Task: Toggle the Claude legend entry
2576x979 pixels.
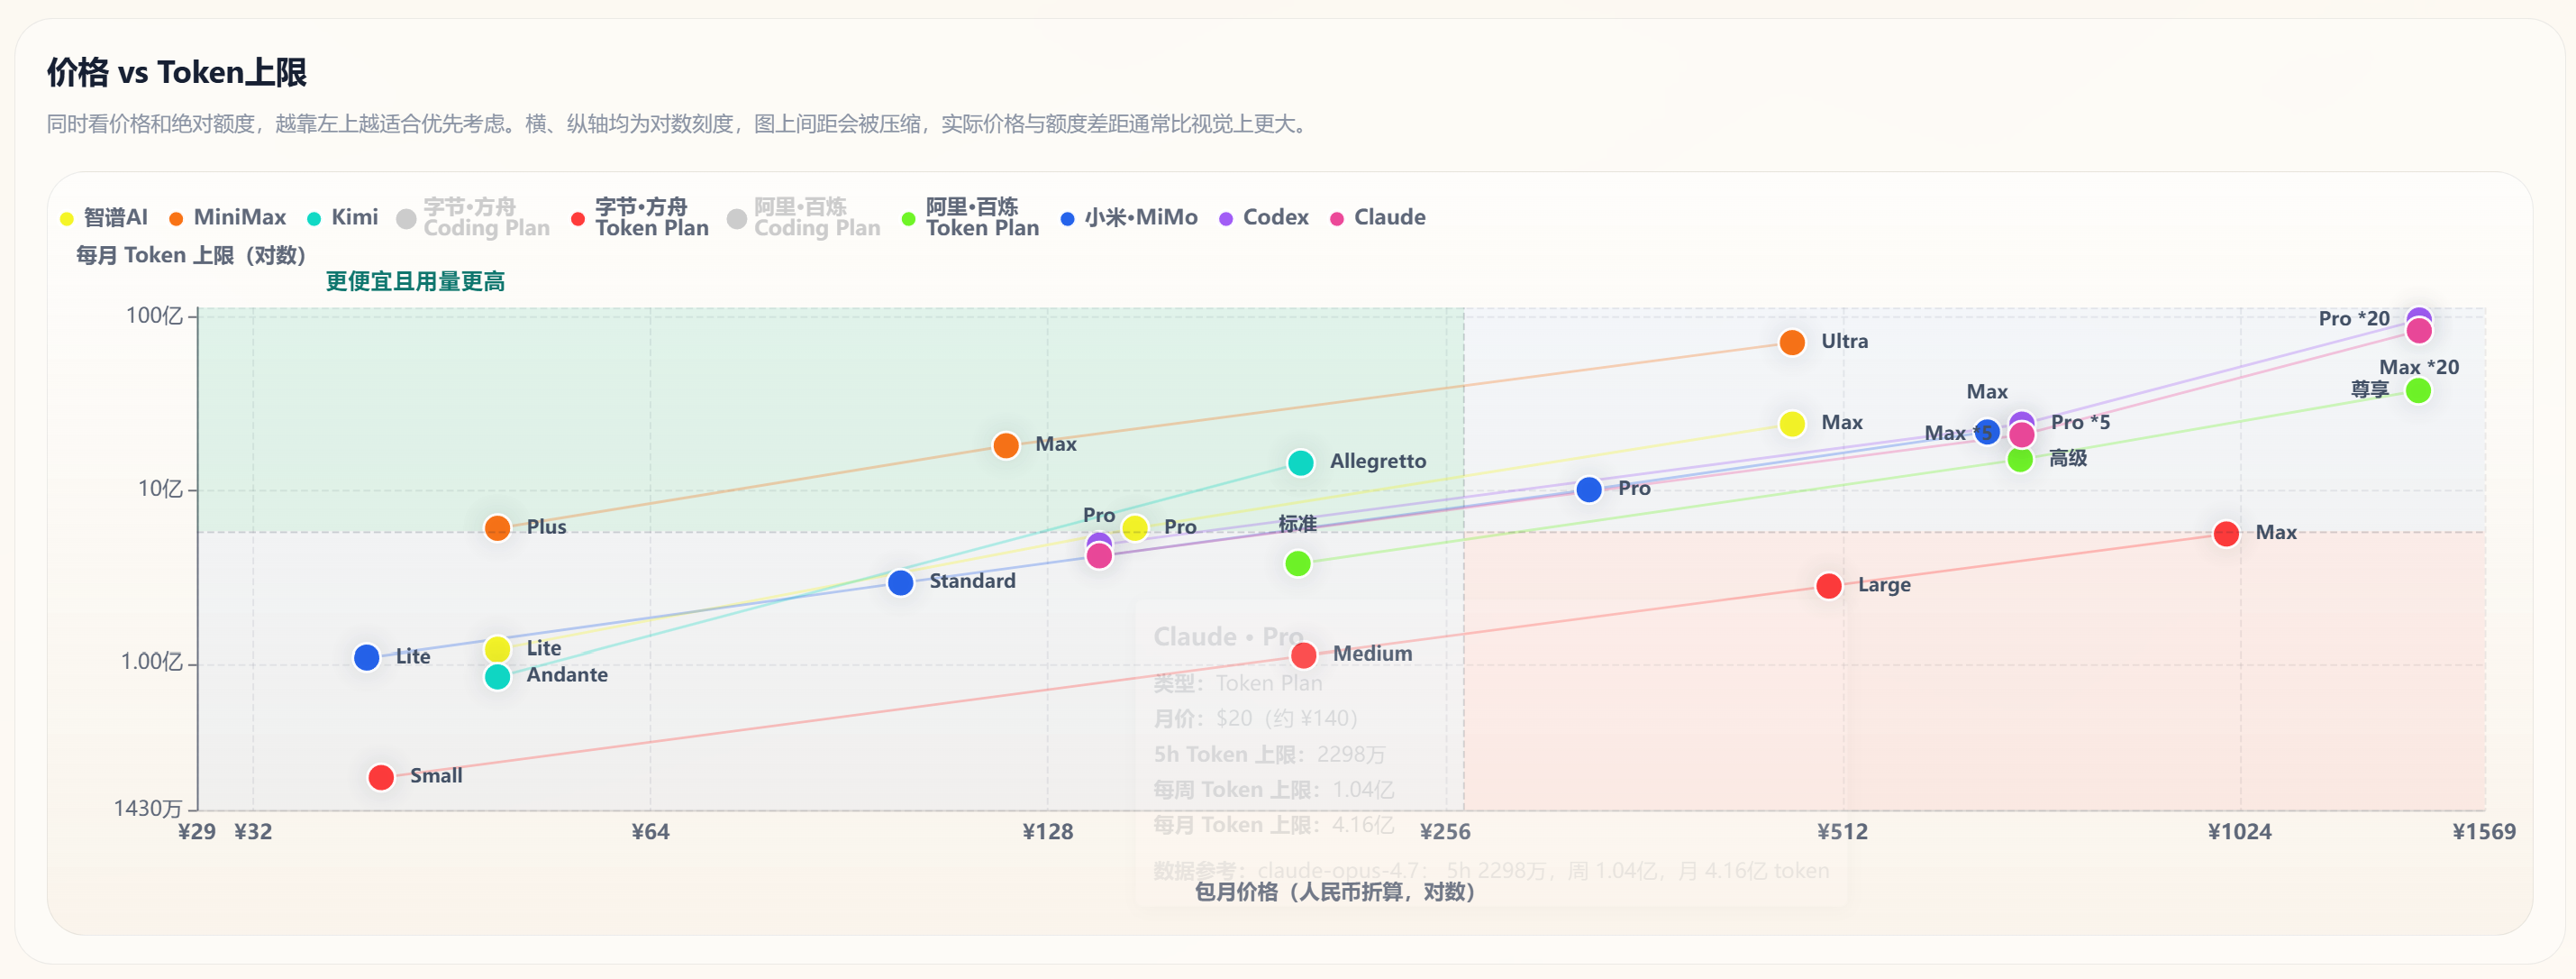Action: tap(1378, 217)
